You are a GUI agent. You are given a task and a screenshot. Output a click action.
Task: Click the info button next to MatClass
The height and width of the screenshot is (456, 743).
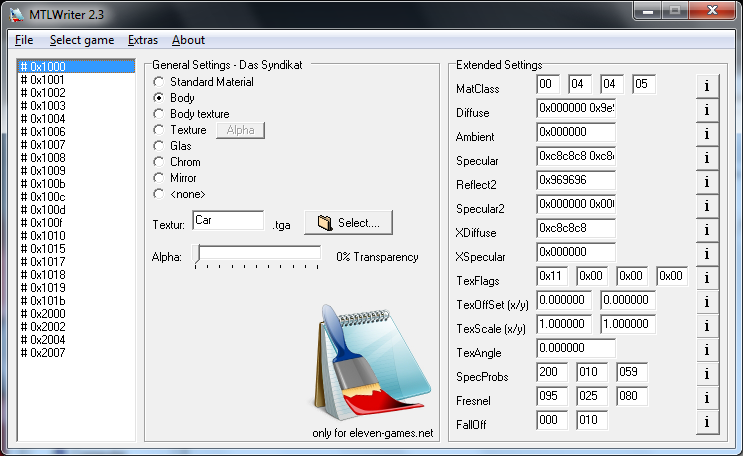click(x=707, y=86)
